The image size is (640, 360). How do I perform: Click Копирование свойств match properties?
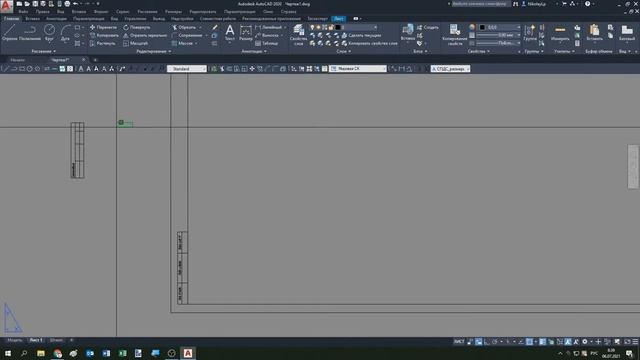454,34
